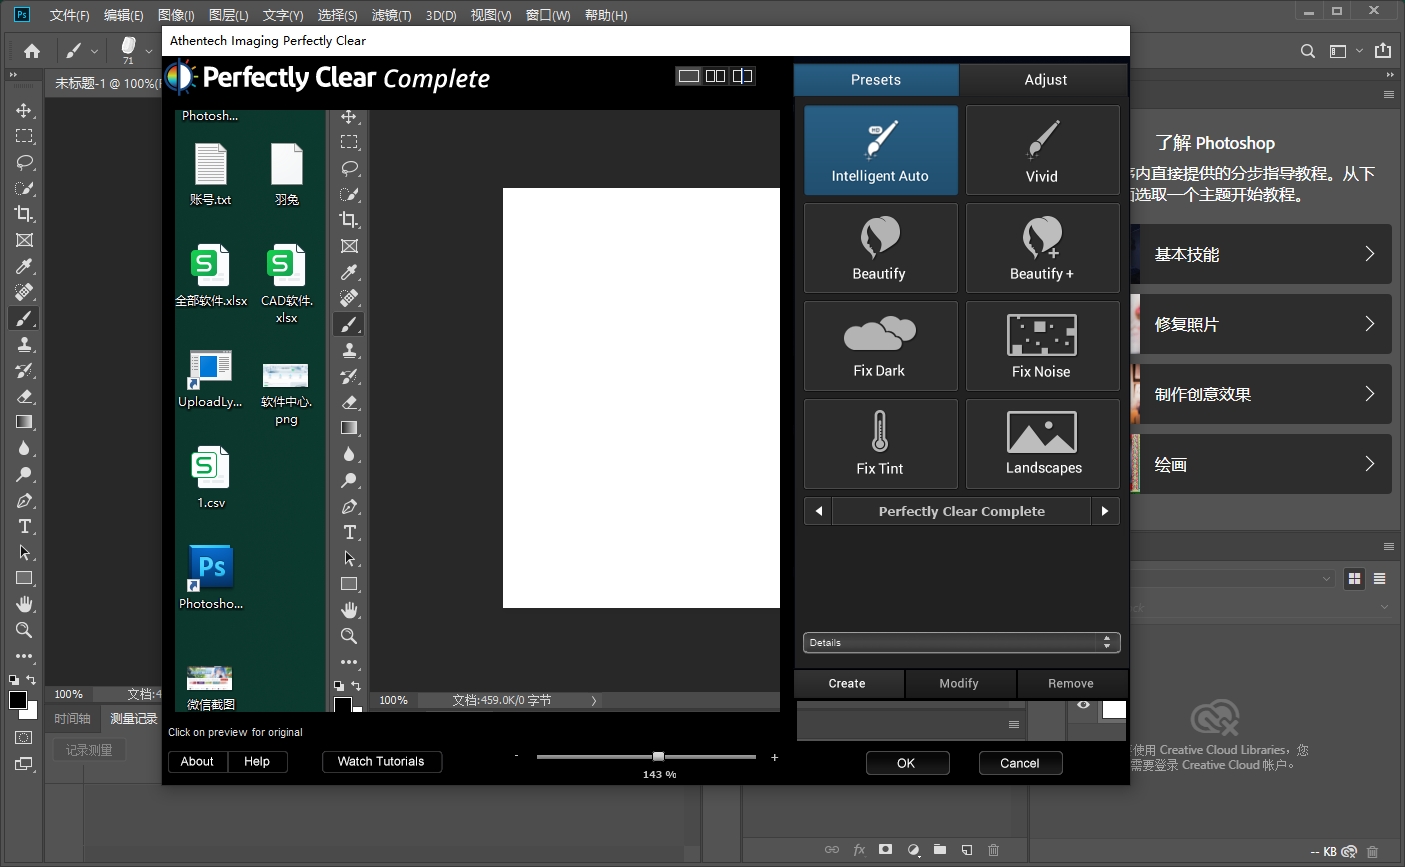
Task: Switch to the Adjust tab
Action: click(x=1044, y=80)
